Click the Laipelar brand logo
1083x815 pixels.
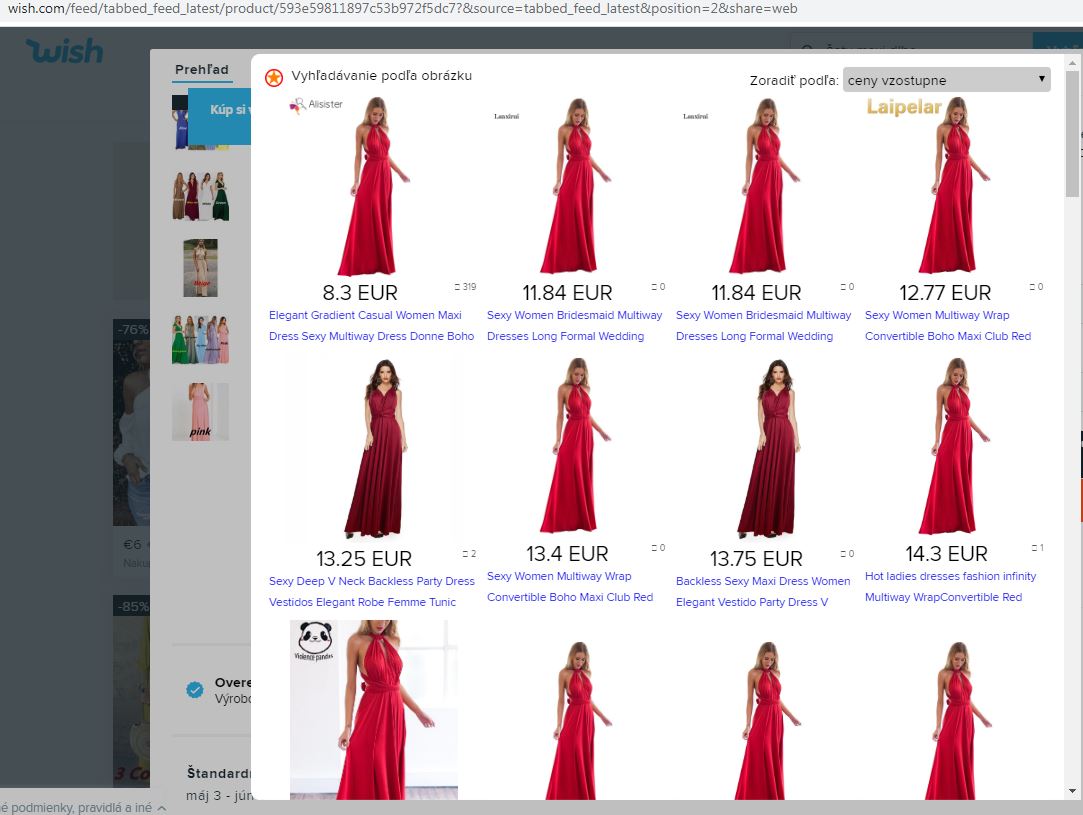(904, 107)
